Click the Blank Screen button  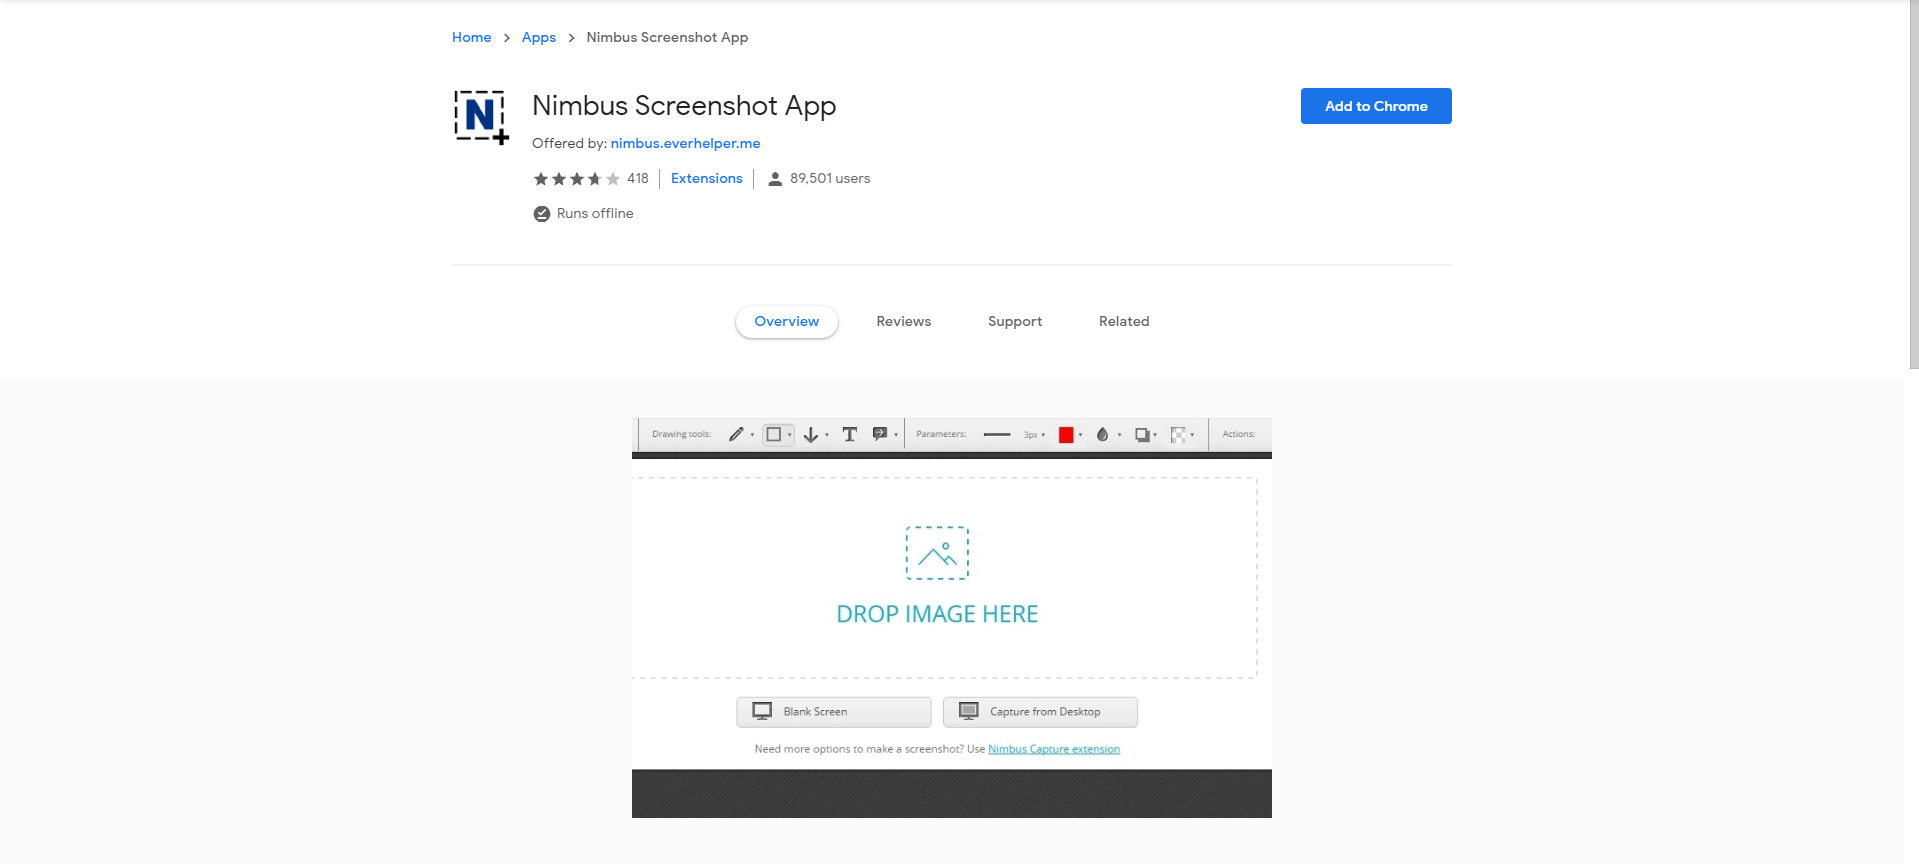tap(834, 712)
